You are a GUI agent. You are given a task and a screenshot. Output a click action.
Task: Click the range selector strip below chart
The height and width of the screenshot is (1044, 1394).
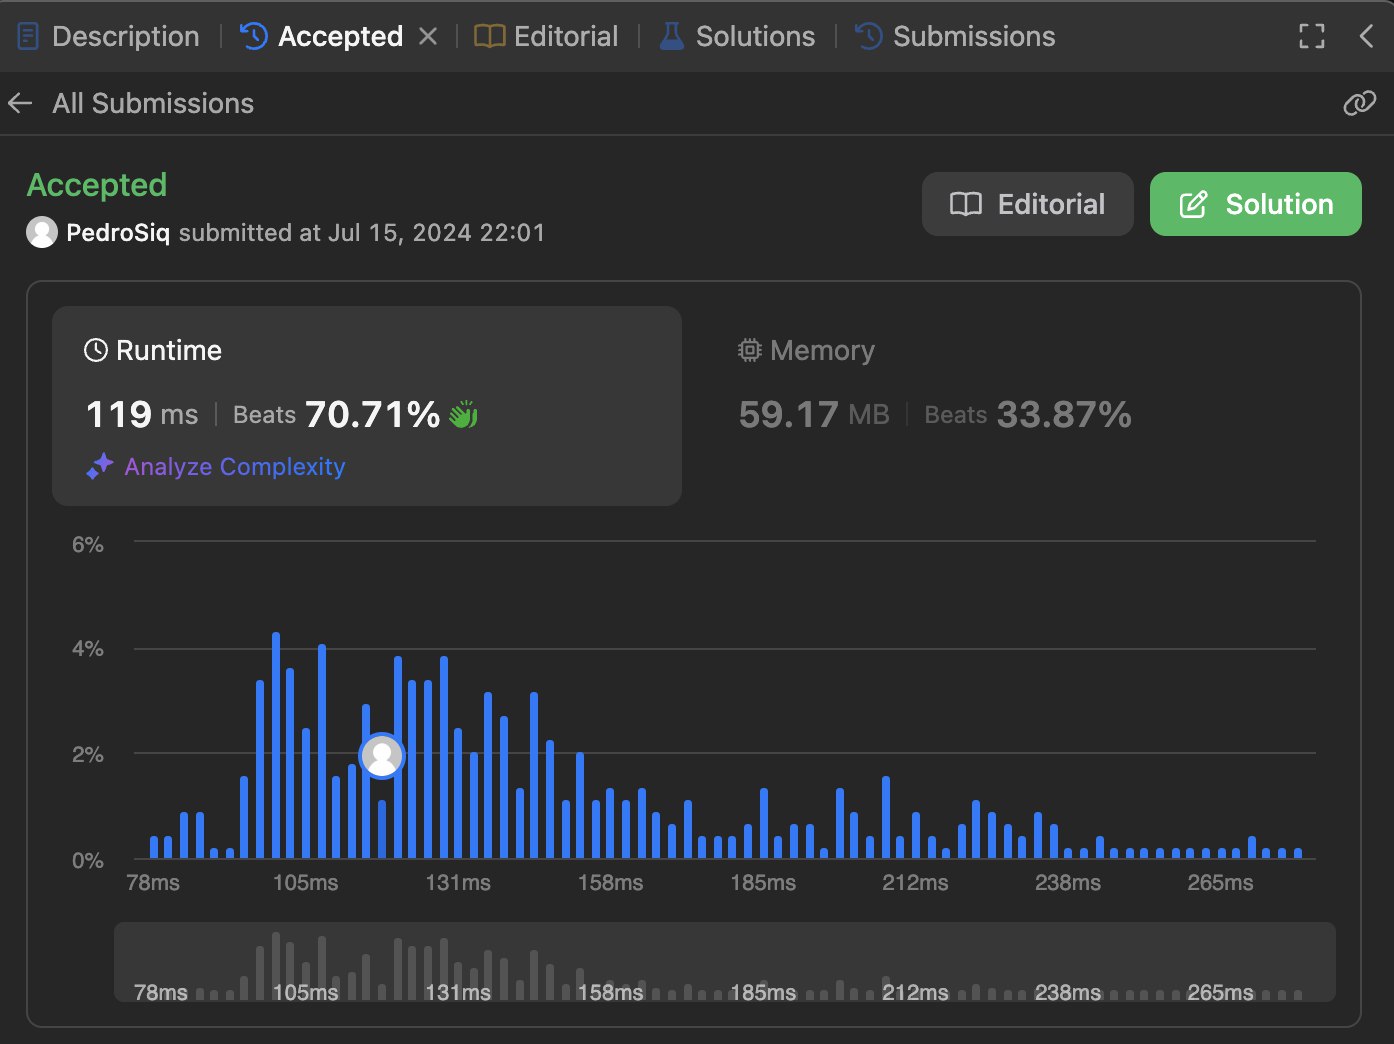pyautogui.click(x=725, y=962)
